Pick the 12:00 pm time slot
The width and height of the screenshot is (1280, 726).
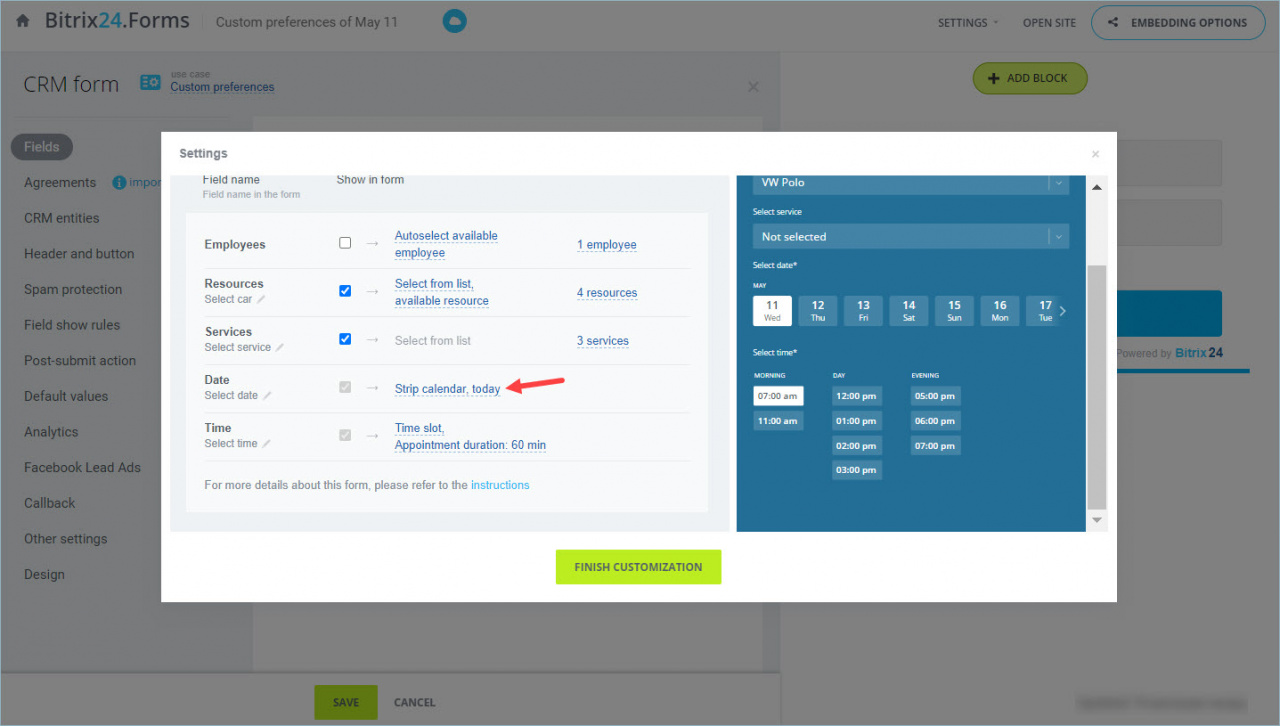coord(857,396)
